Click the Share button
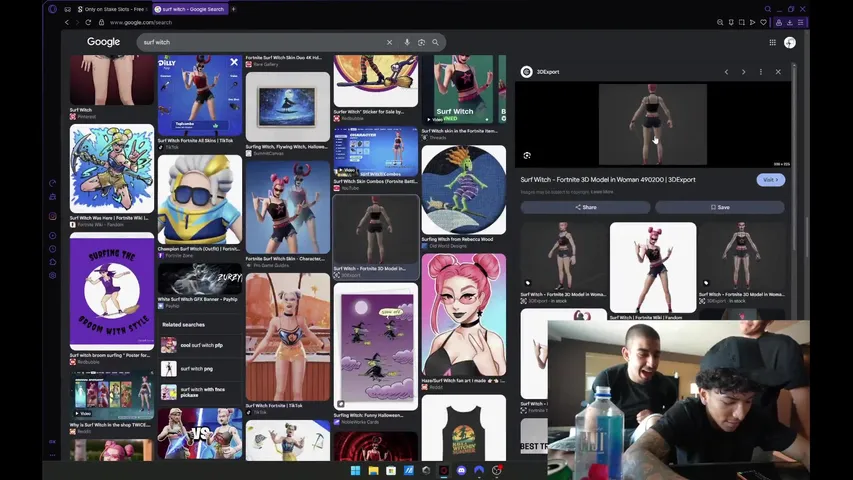 click(585, 207)
